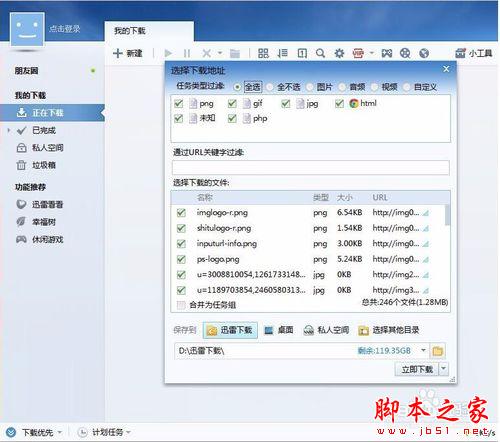Enable 合并为任务组 checkbox
The width and height of the screenshot is (500, 442).
click(x=181, y=305)
